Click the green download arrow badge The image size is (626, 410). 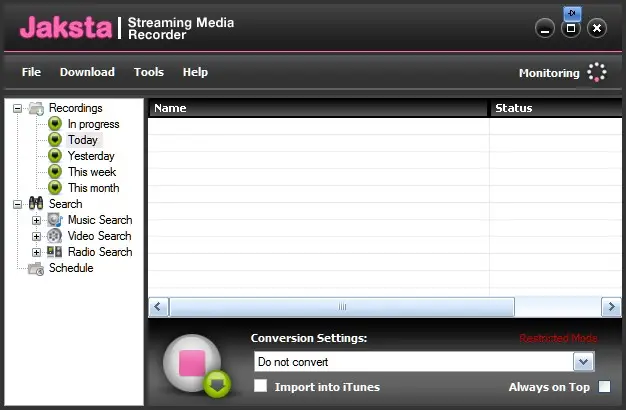(x=217, y=384)
